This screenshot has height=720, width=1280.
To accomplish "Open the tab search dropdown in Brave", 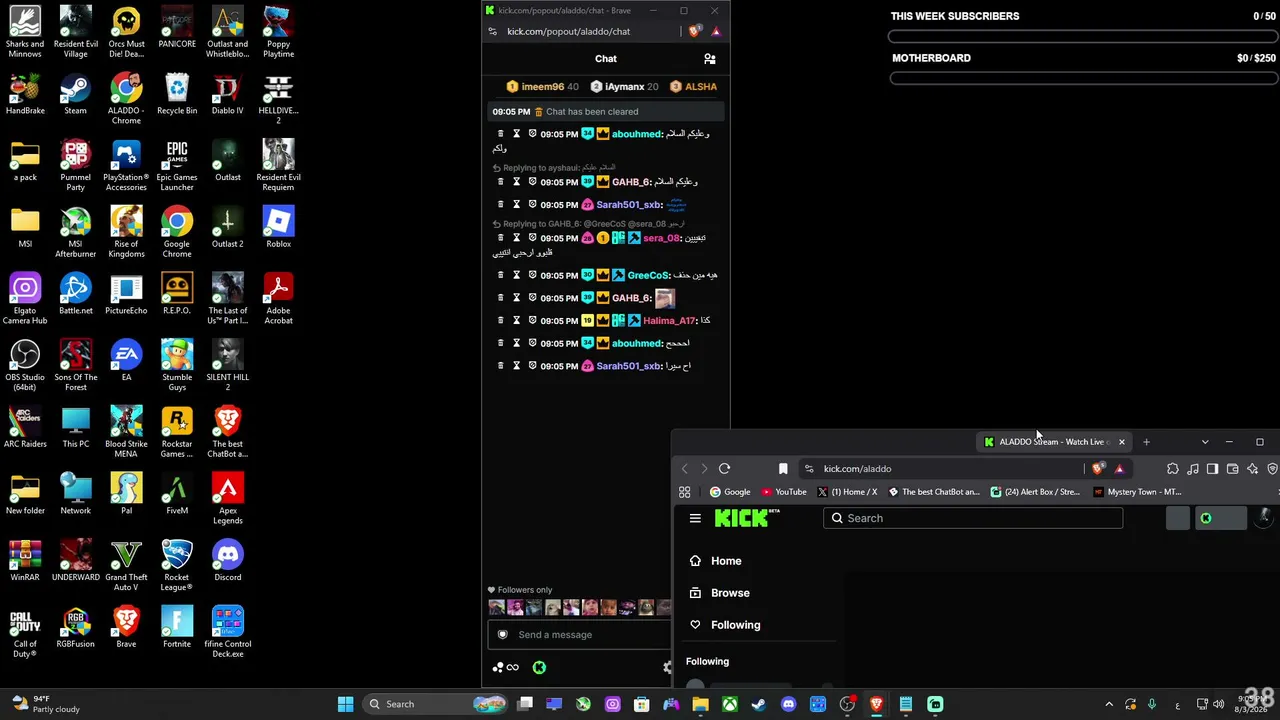I will (1205, 442).
